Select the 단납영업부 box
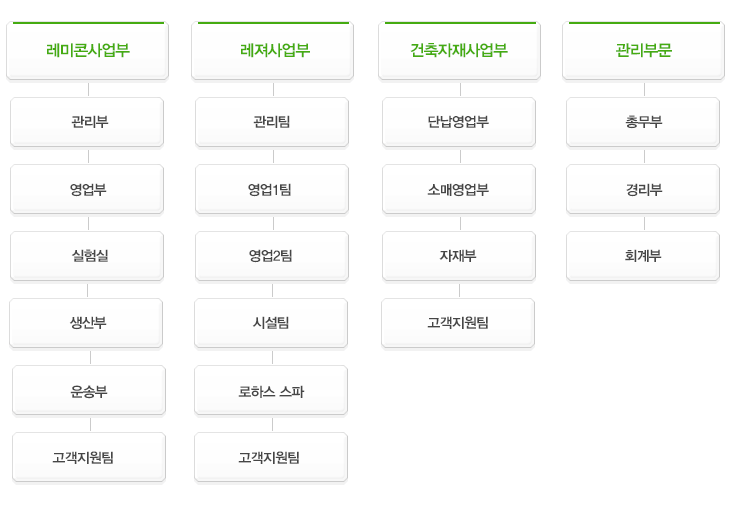The image size is (730, 506). pos(459,122)
